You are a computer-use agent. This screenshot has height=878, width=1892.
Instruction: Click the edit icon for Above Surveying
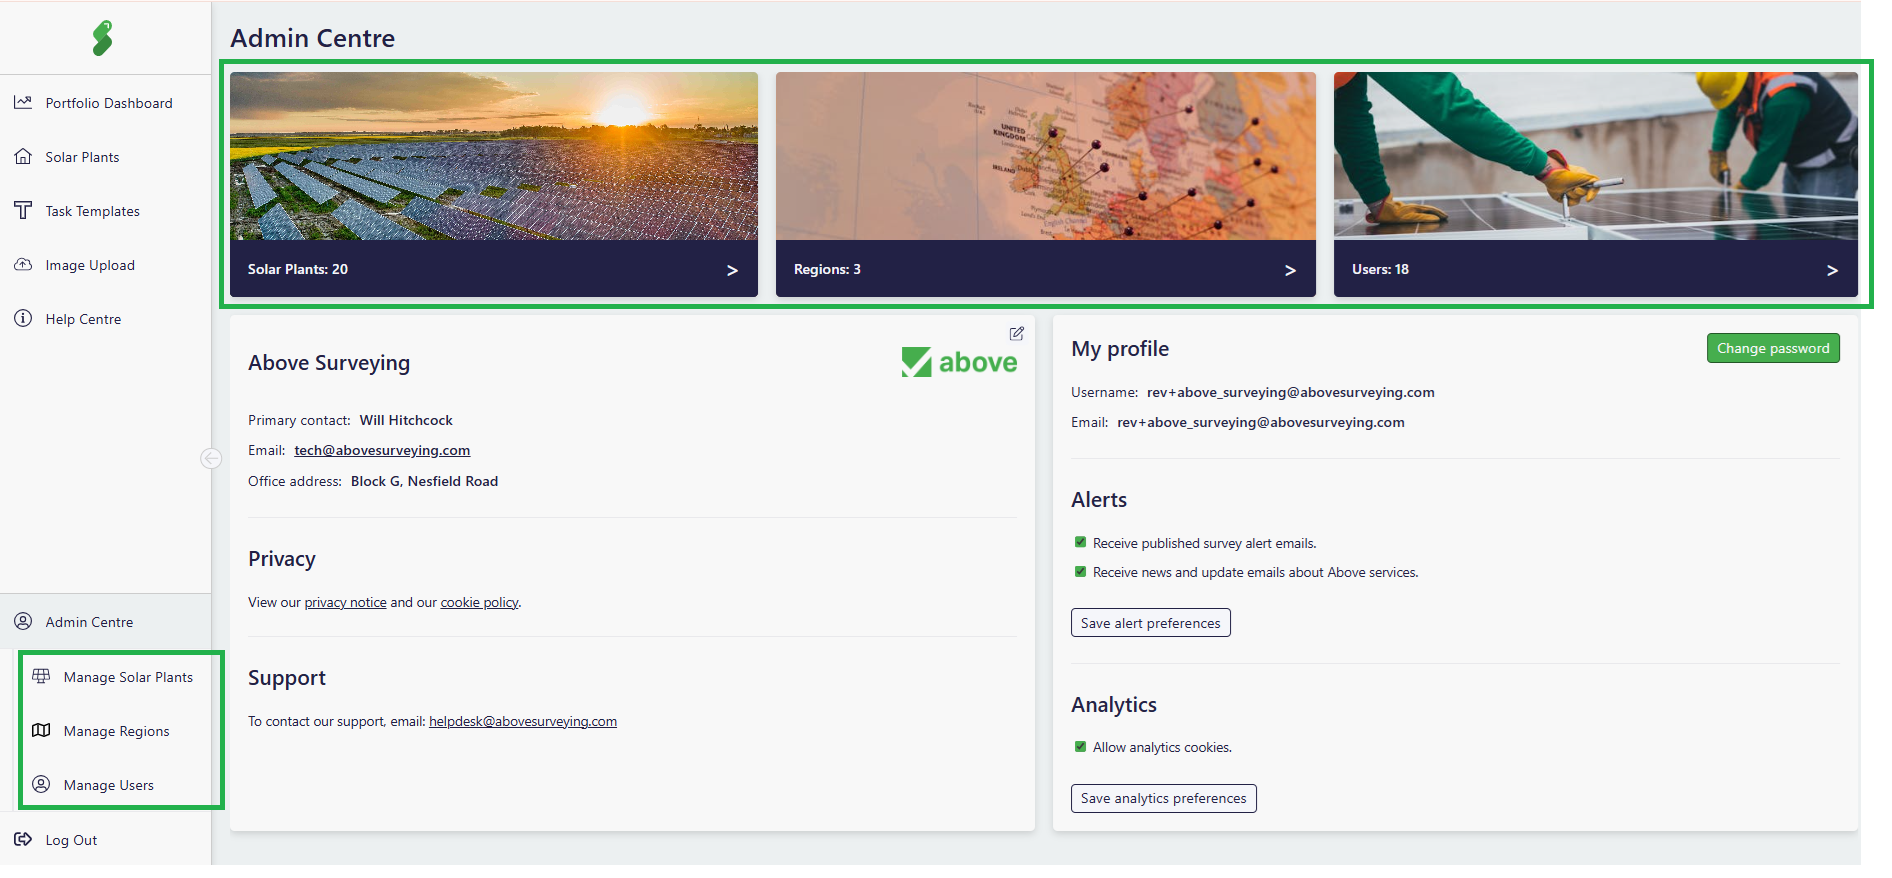[x=1016, y=333]
